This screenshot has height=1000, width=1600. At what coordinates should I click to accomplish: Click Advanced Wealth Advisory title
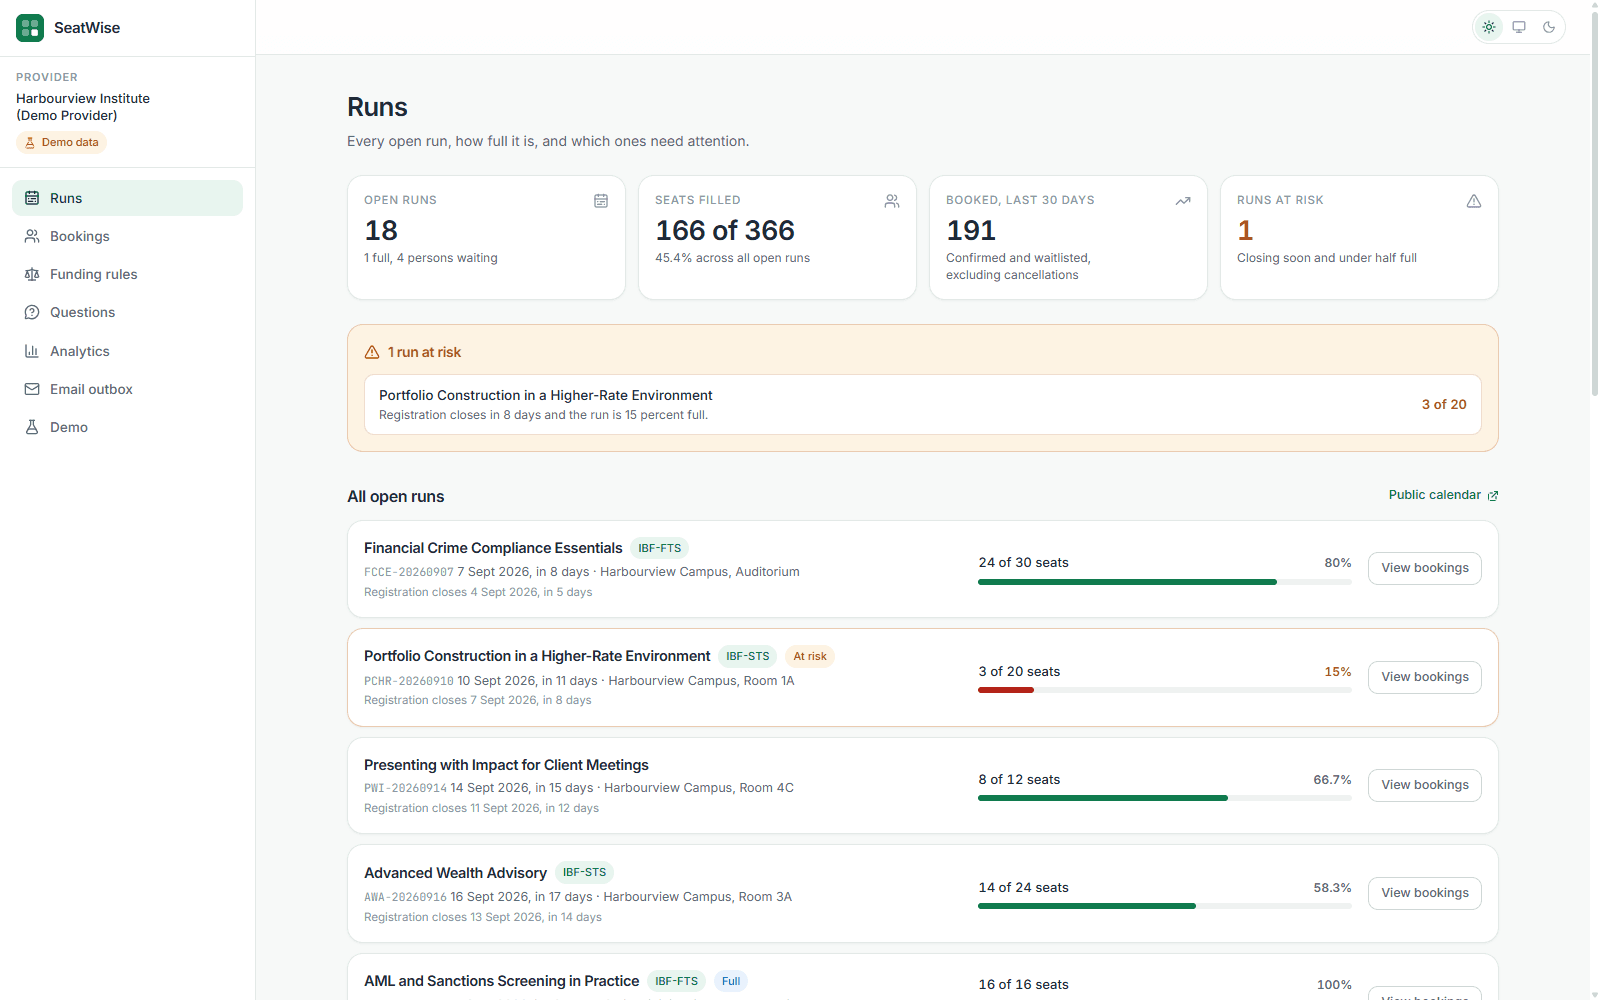455,873
